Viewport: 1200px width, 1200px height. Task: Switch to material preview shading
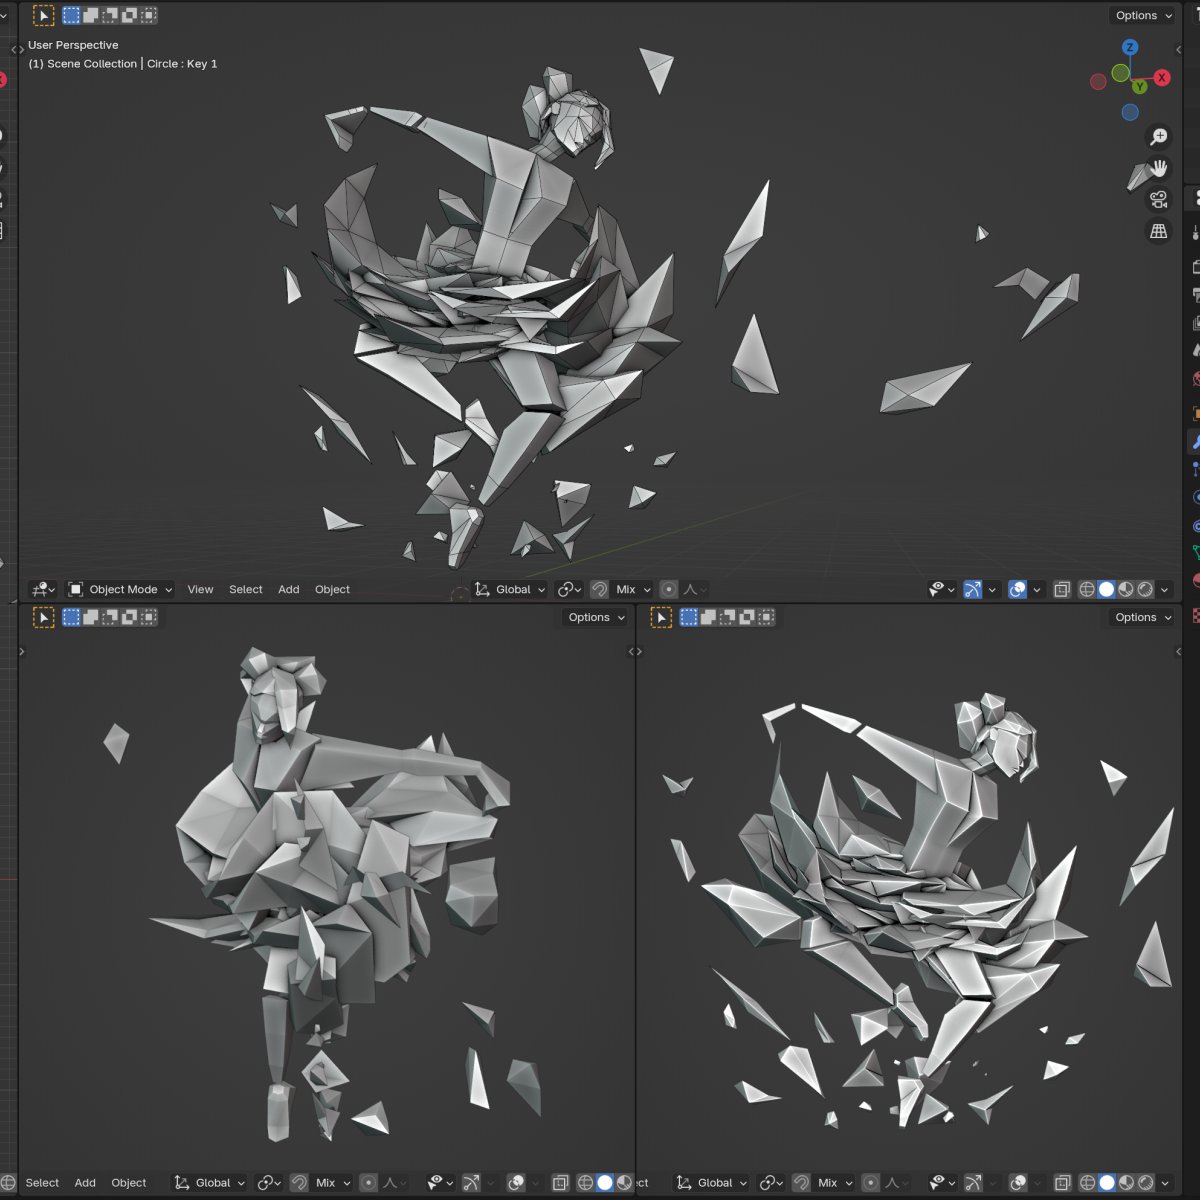[x=1125, y=589]
